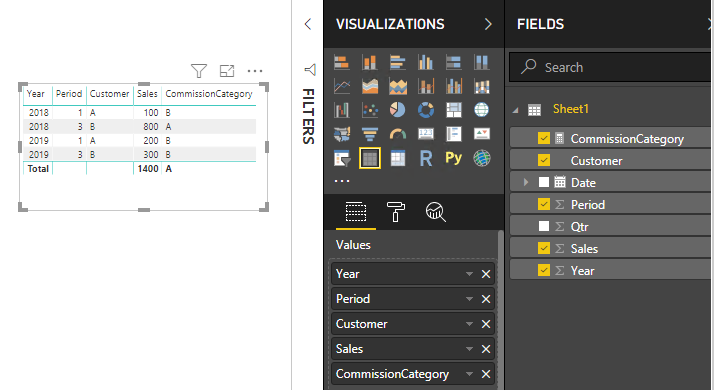The height and width of the screenshot is (390, 714).
Task: Switch to the Fields well tab
Action: [x=356, y=212]
